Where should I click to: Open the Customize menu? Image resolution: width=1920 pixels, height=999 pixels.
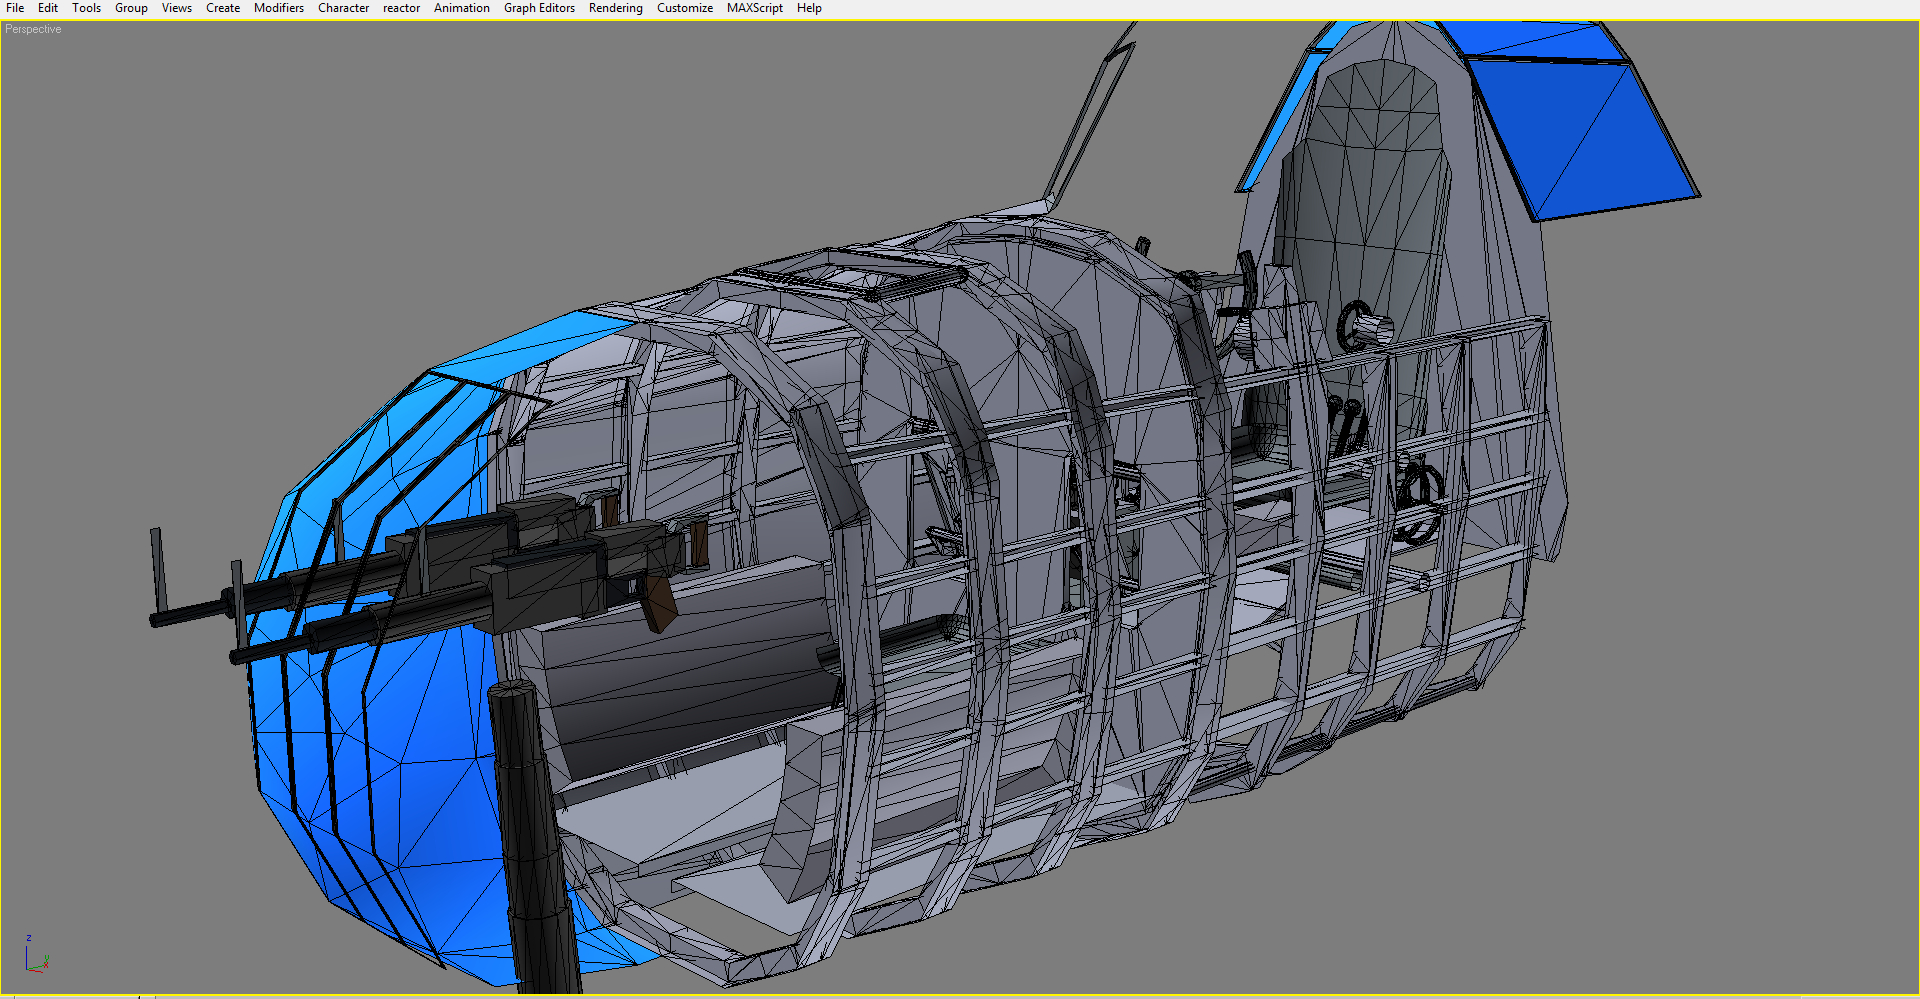tap(684, 8)
